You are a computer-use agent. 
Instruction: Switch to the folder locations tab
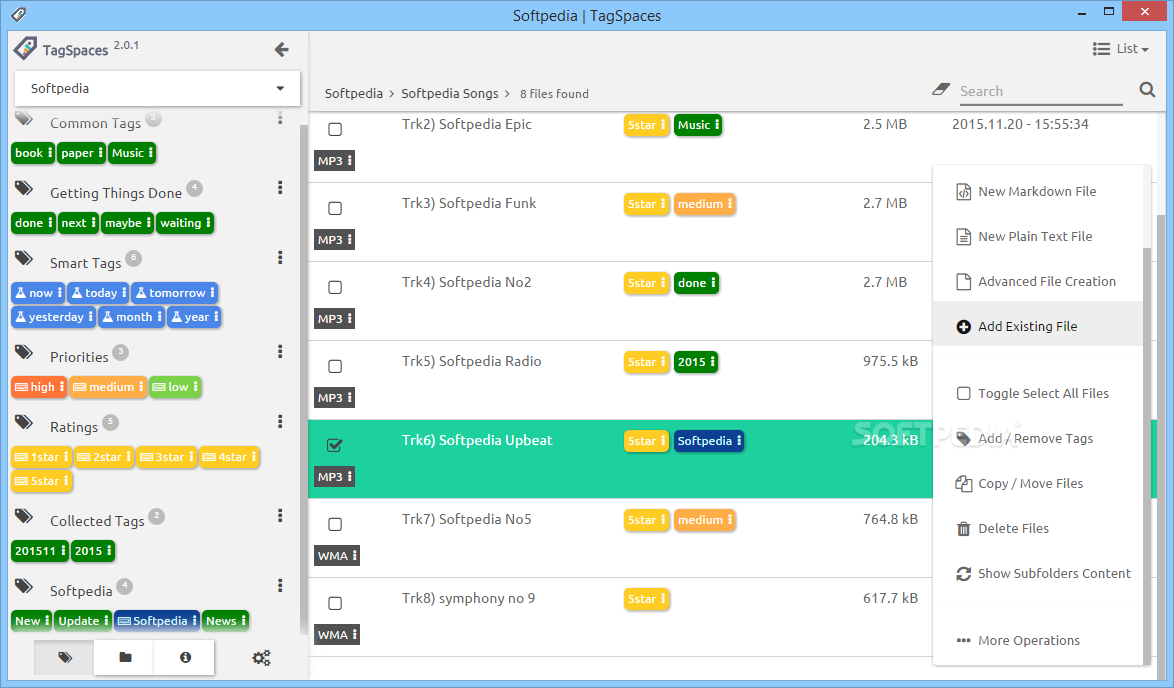[x=125, y=657]
